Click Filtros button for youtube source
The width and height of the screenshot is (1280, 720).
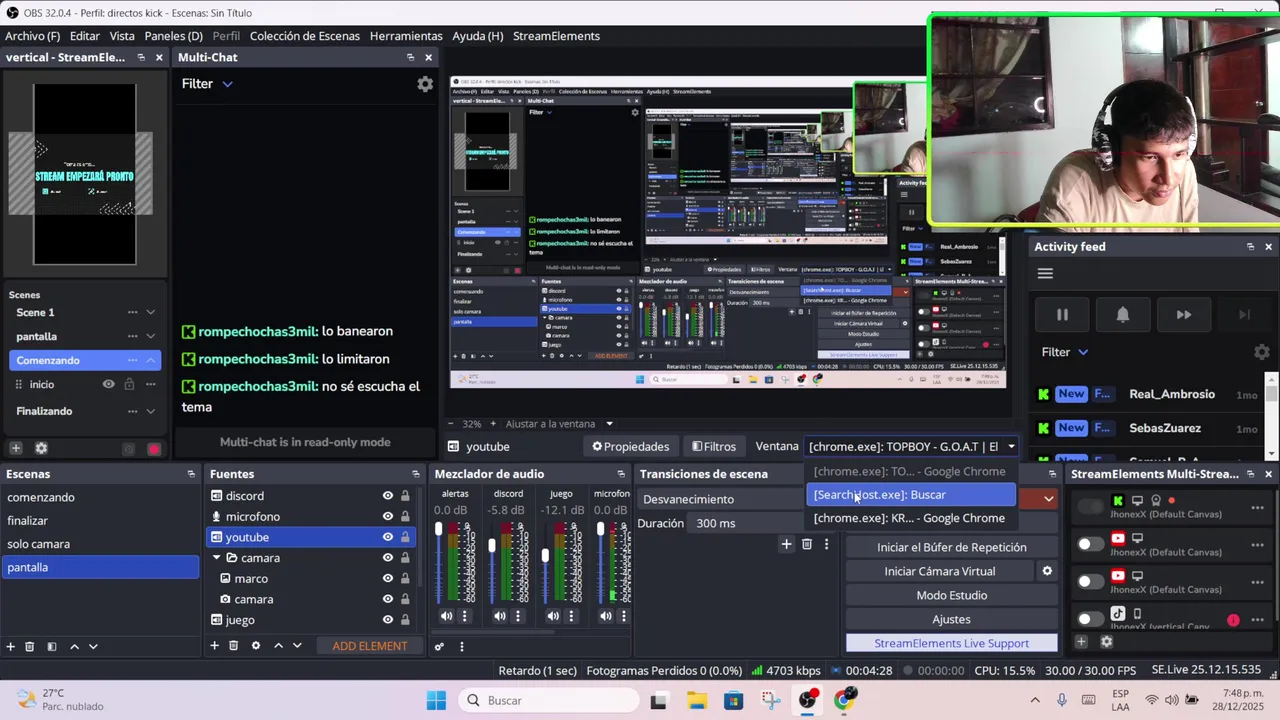pyautogui.click(x=714, y=447)
